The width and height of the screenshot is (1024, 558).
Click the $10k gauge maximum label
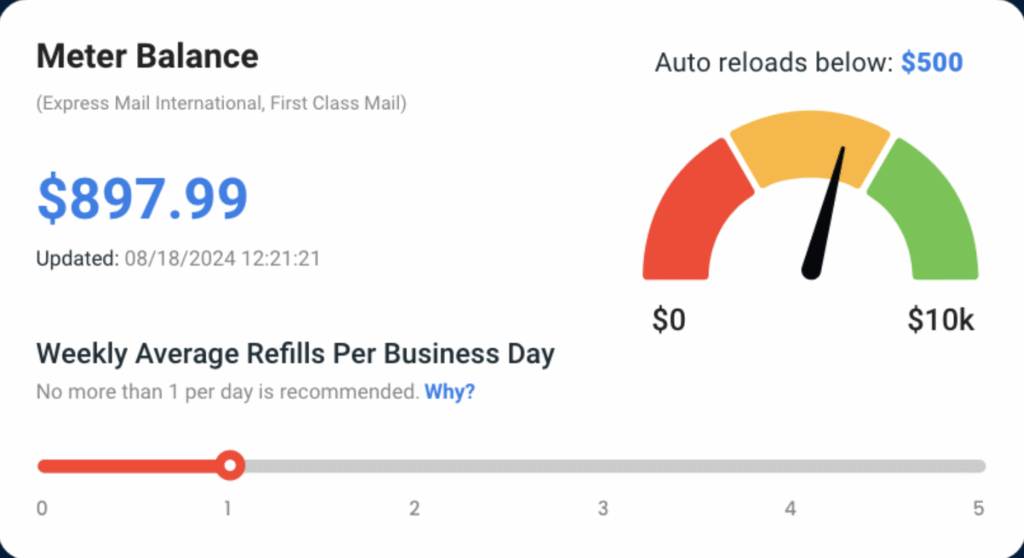[940, 320]
